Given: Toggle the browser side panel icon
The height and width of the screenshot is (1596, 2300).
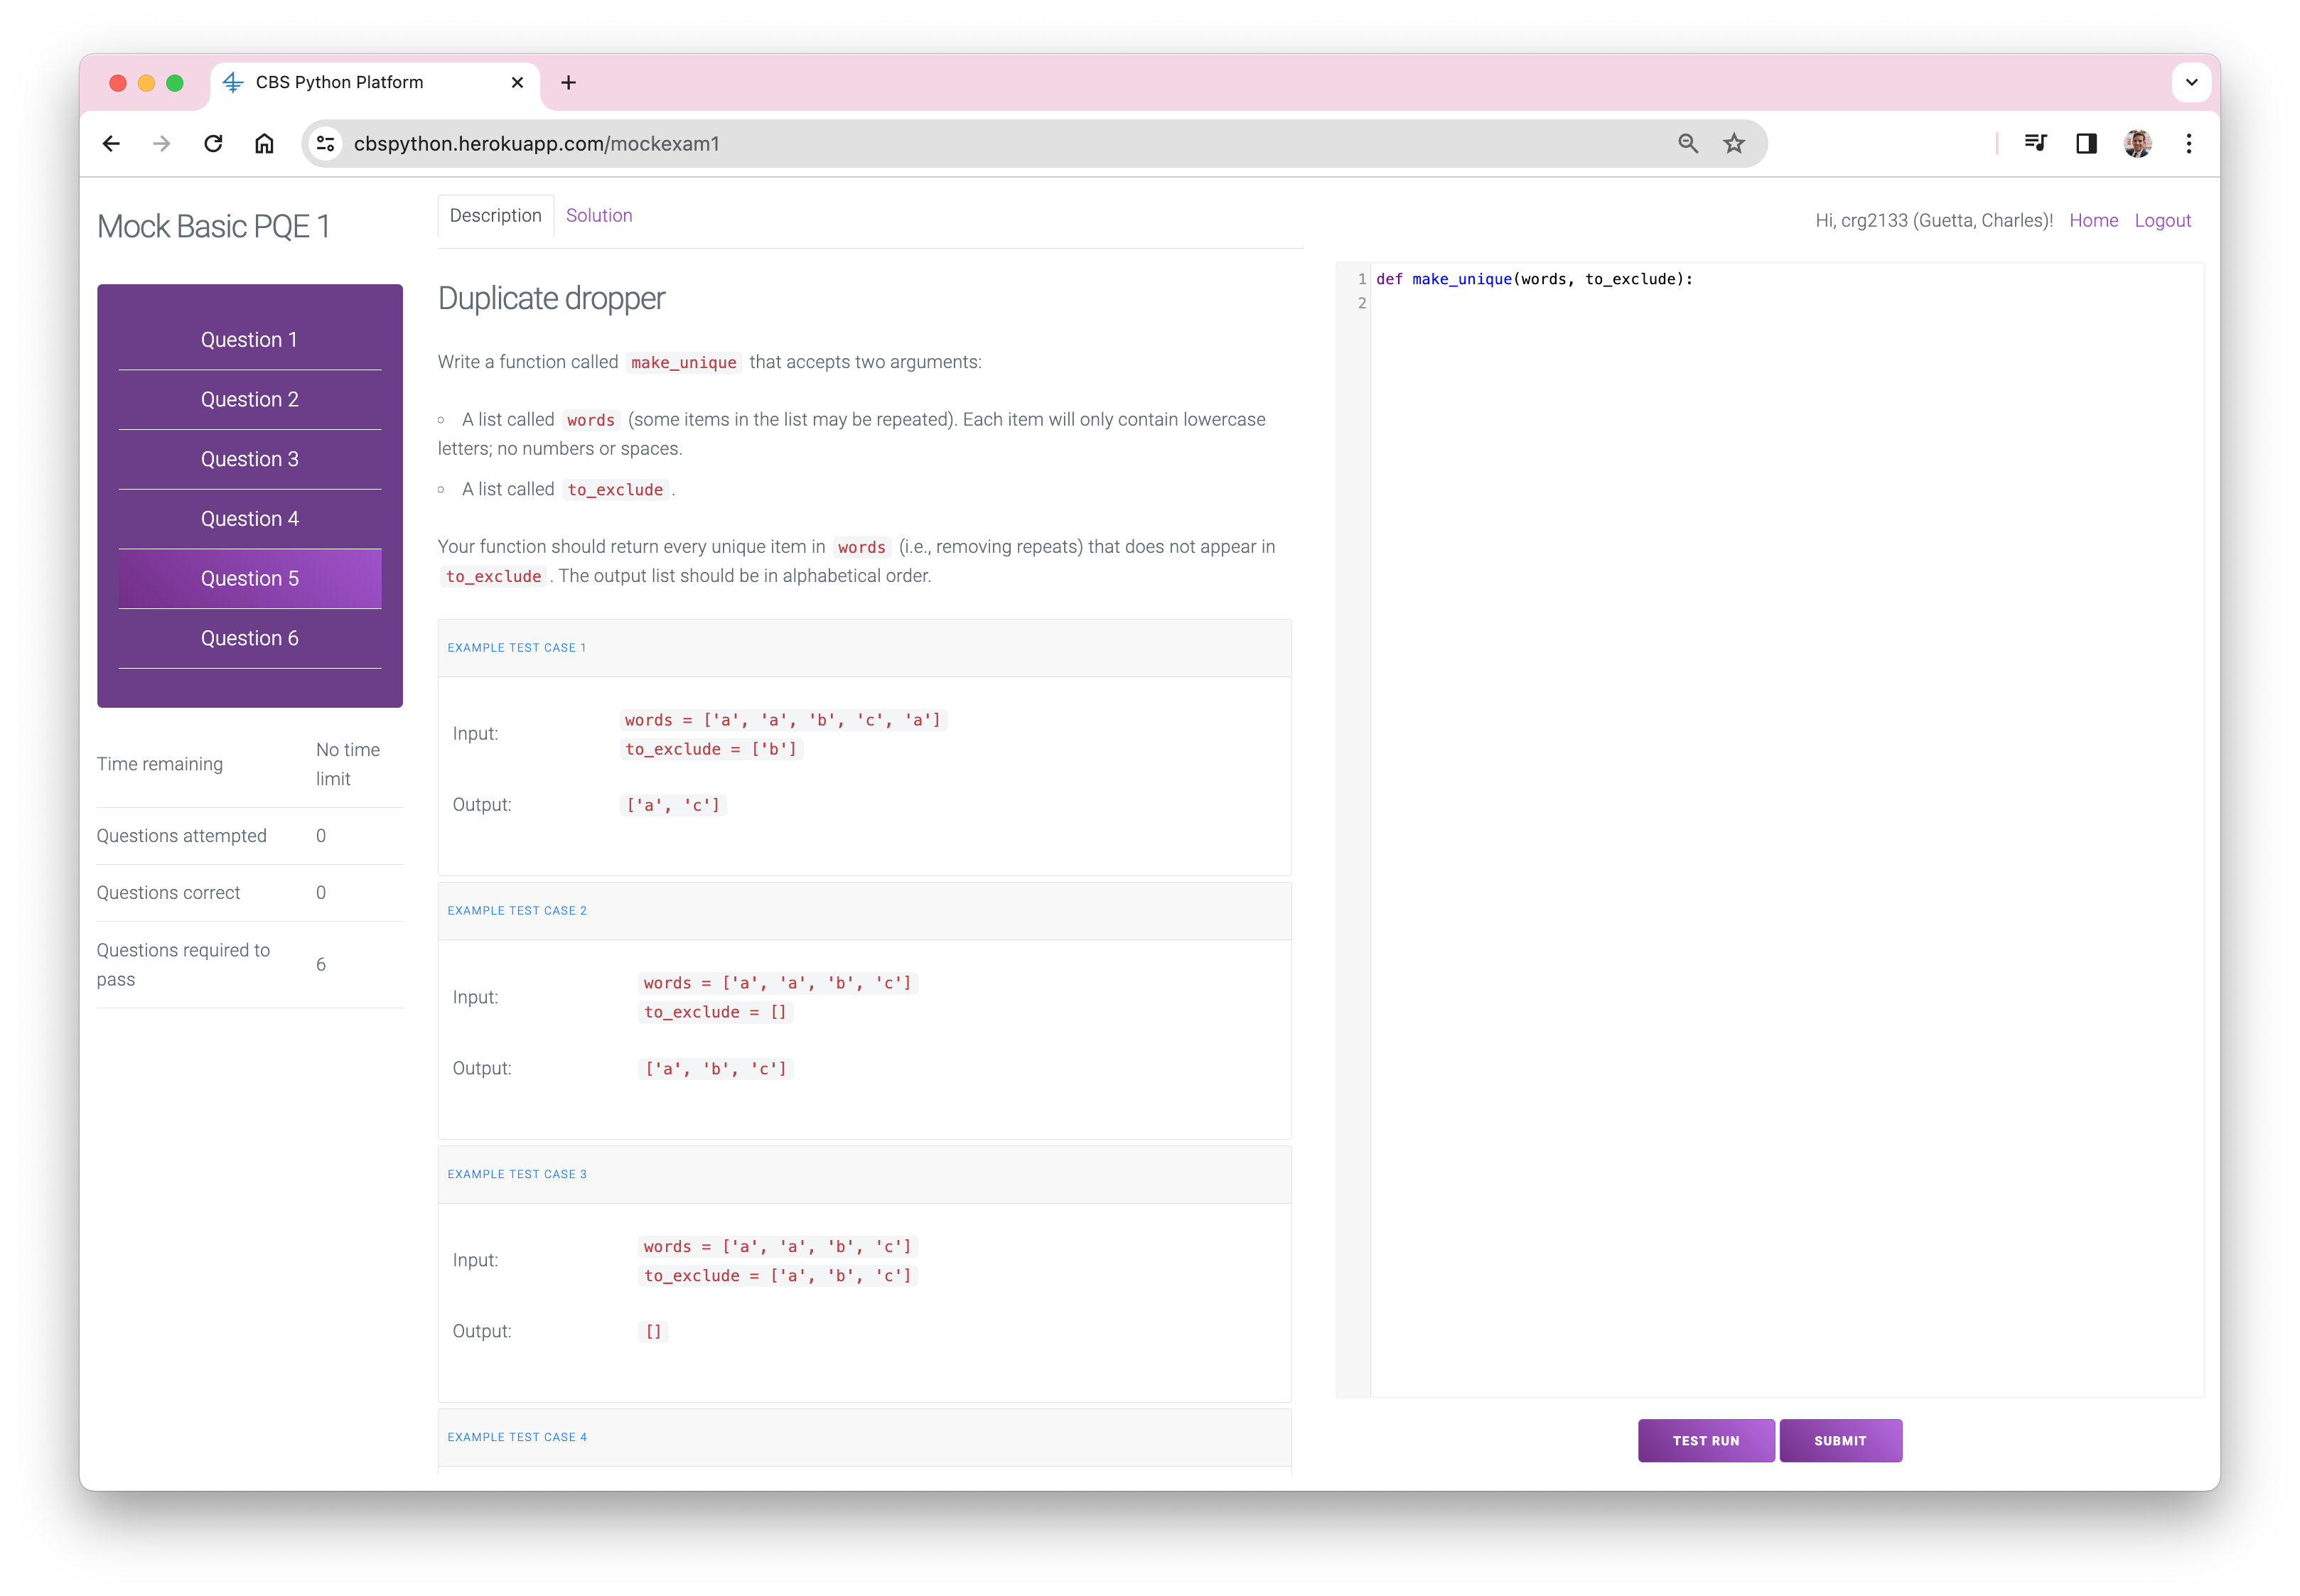Looking at the screenshot, I should tap(2086, 144).
